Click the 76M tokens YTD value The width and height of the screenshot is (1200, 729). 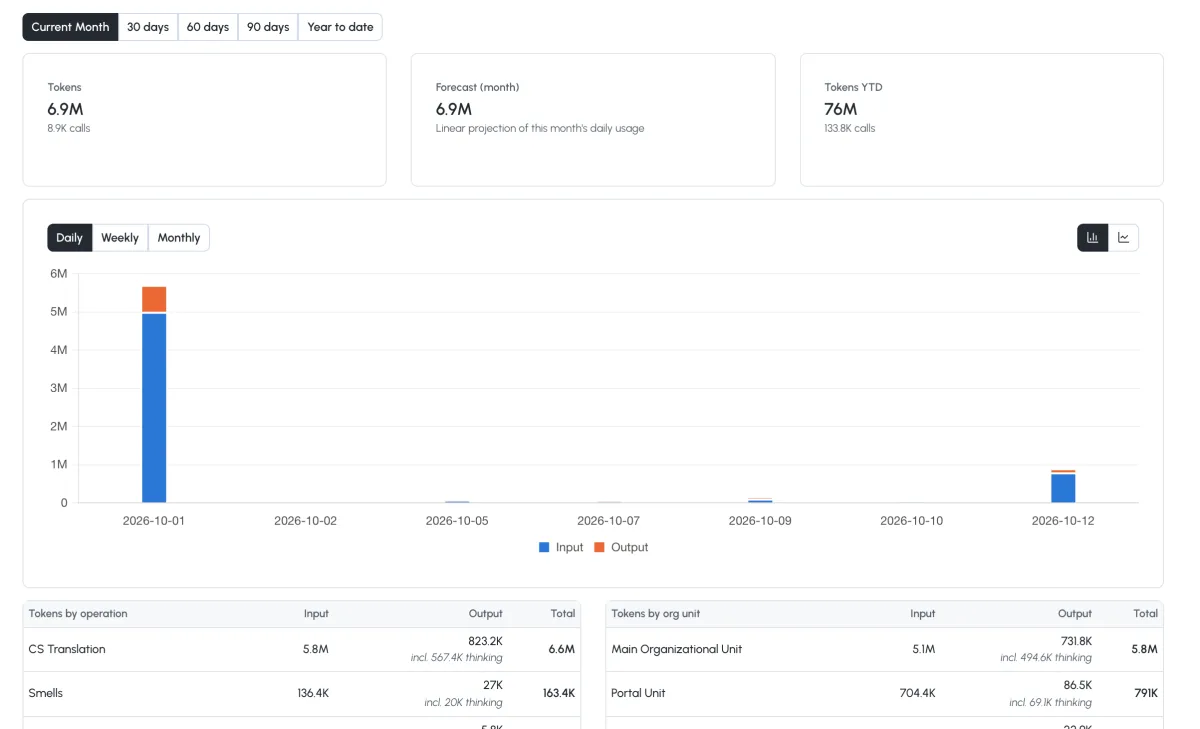tap(841, 109)
